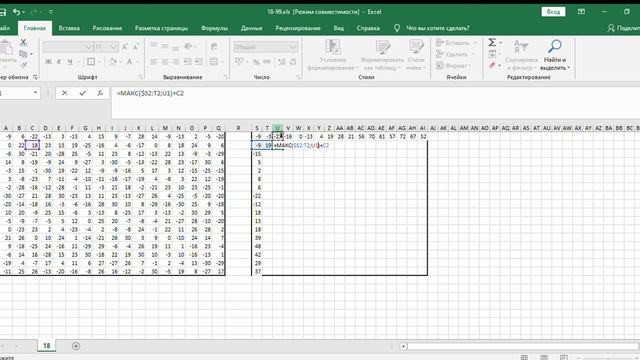Screen dimensions: 640x360
Task: Toggle Italic (К) formatting
Action: pos(59,62)
